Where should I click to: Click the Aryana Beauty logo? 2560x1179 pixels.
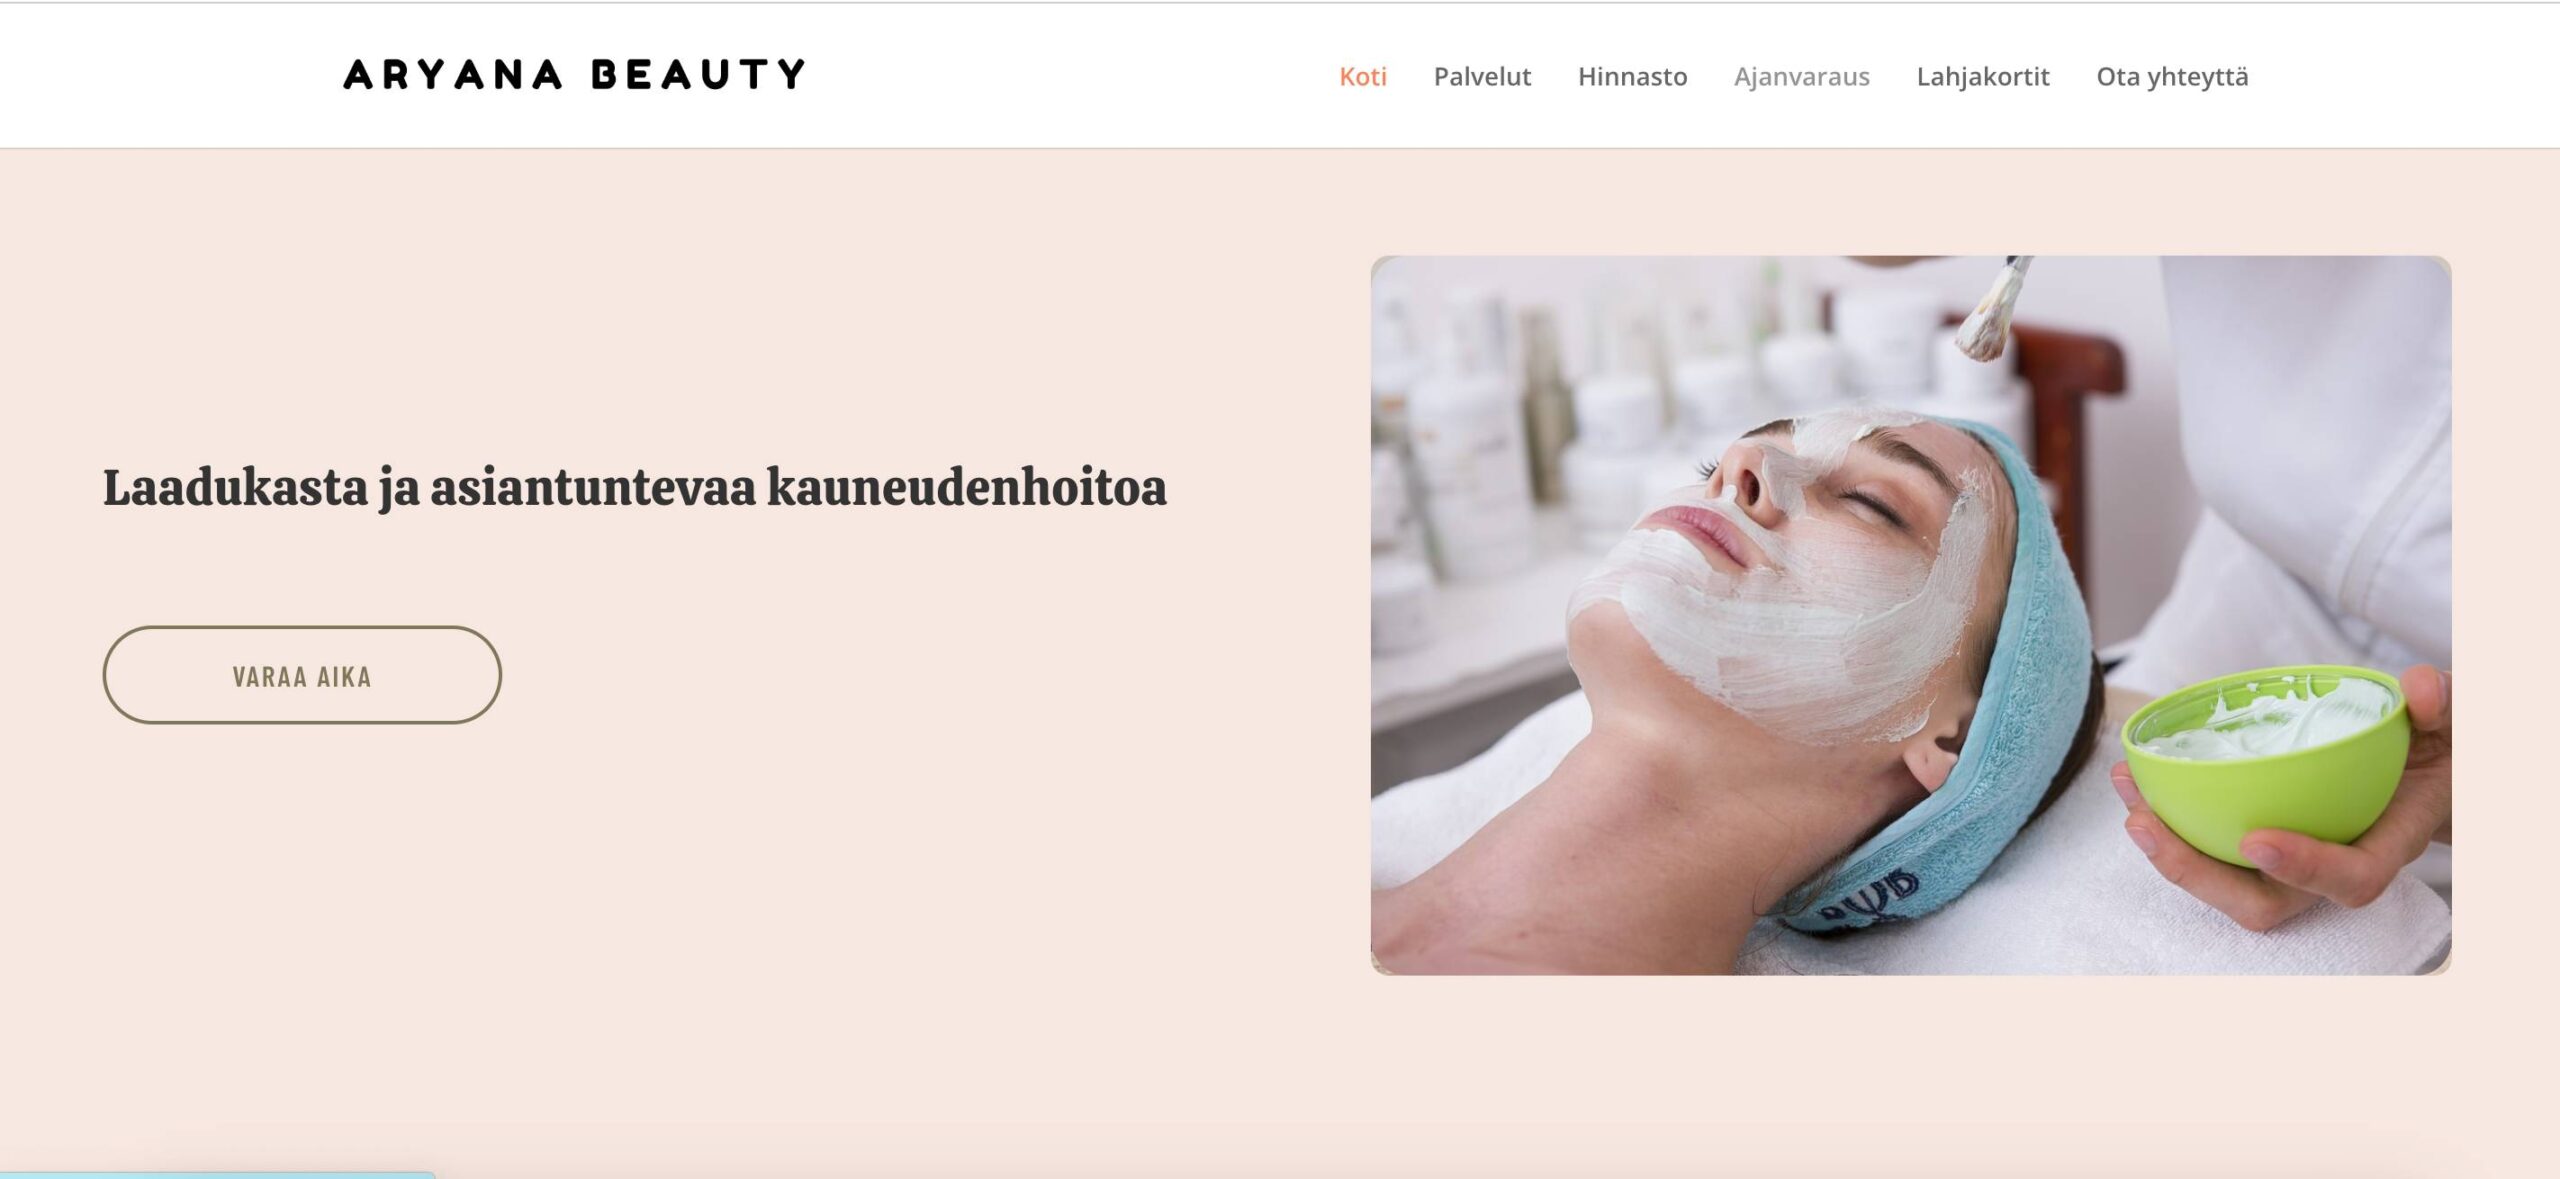(574, 75)
